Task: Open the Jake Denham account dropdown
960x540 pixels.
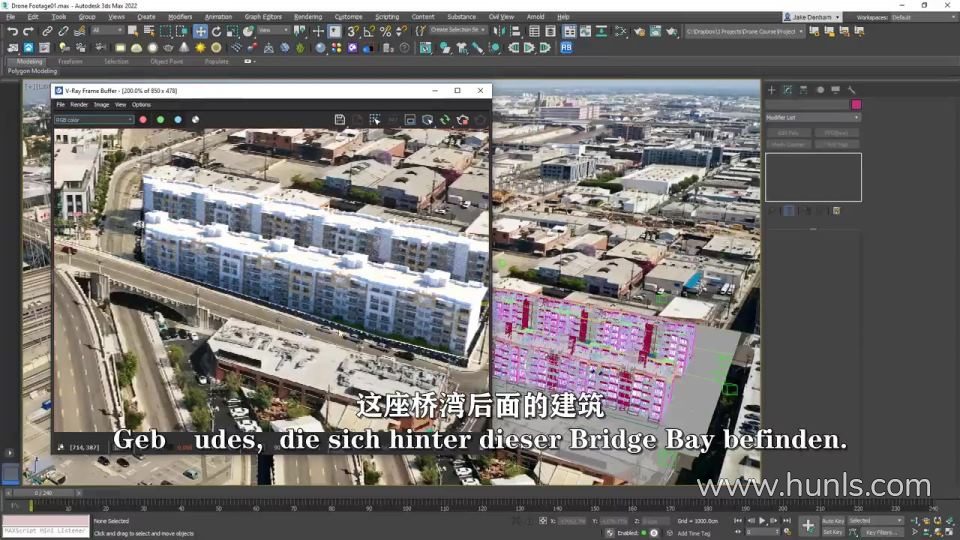Action: click(812, 17)
